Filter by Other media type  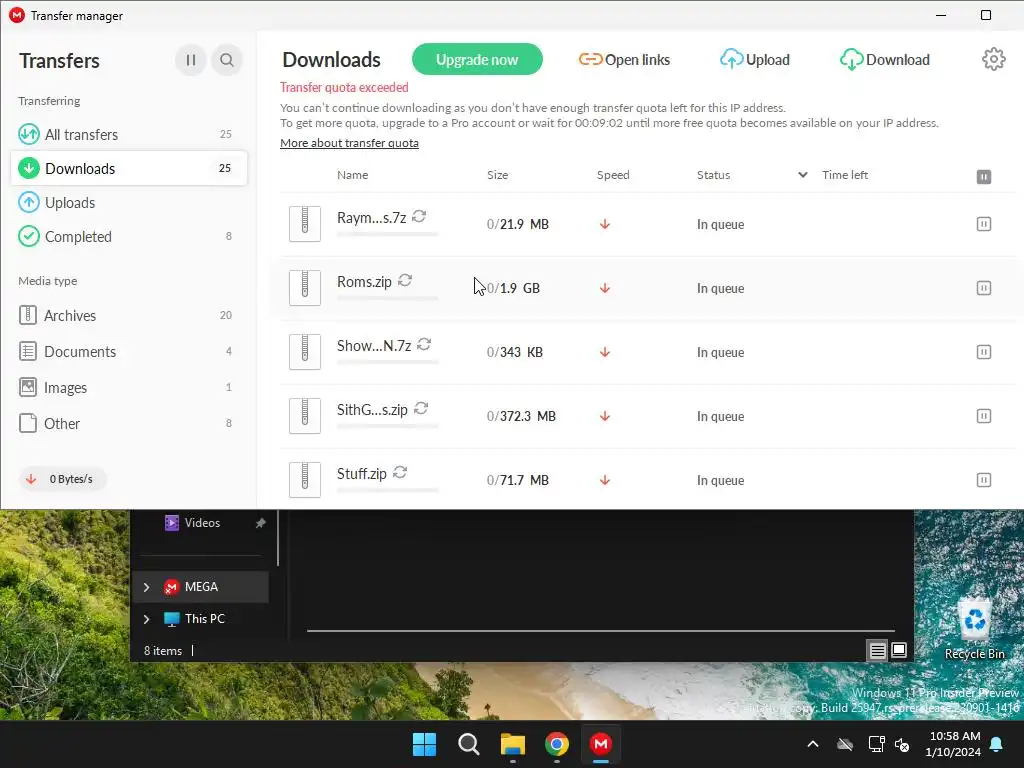[129, 423]
